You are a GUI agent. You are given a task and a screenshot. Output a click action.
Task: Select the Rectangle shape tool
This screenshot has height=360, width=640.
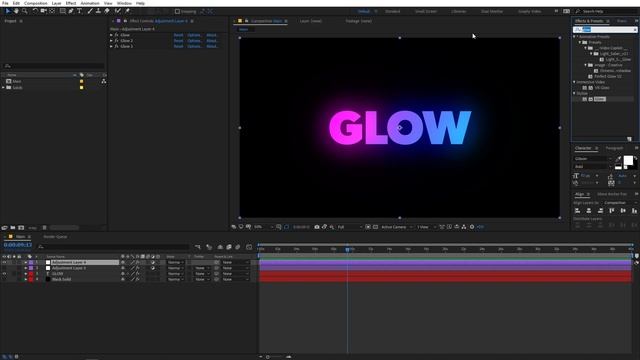[62, 11]
